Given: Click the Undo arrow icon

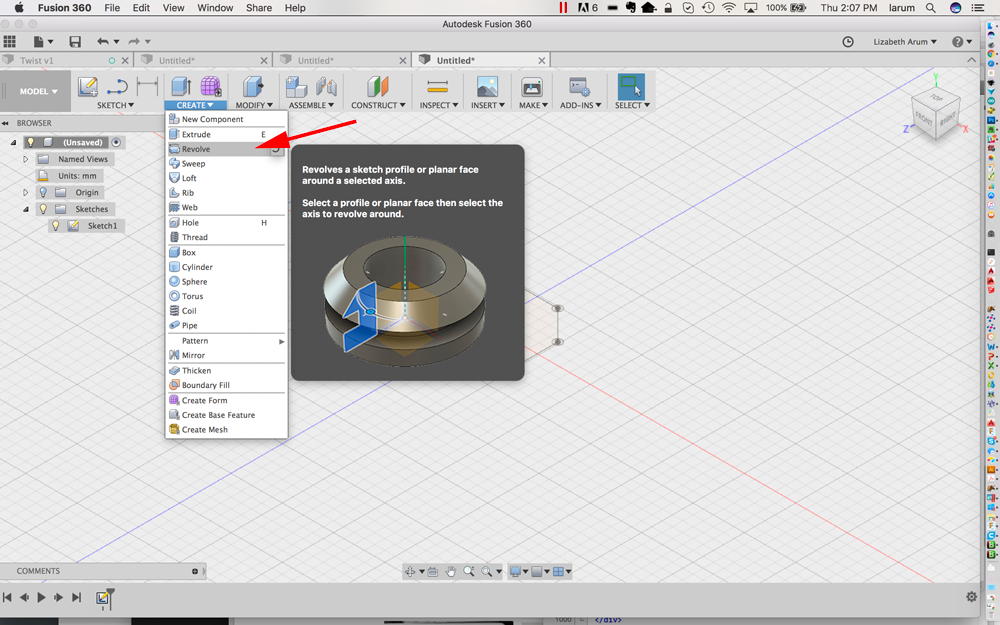Looking at the screenshot, I should coord(103,41).
